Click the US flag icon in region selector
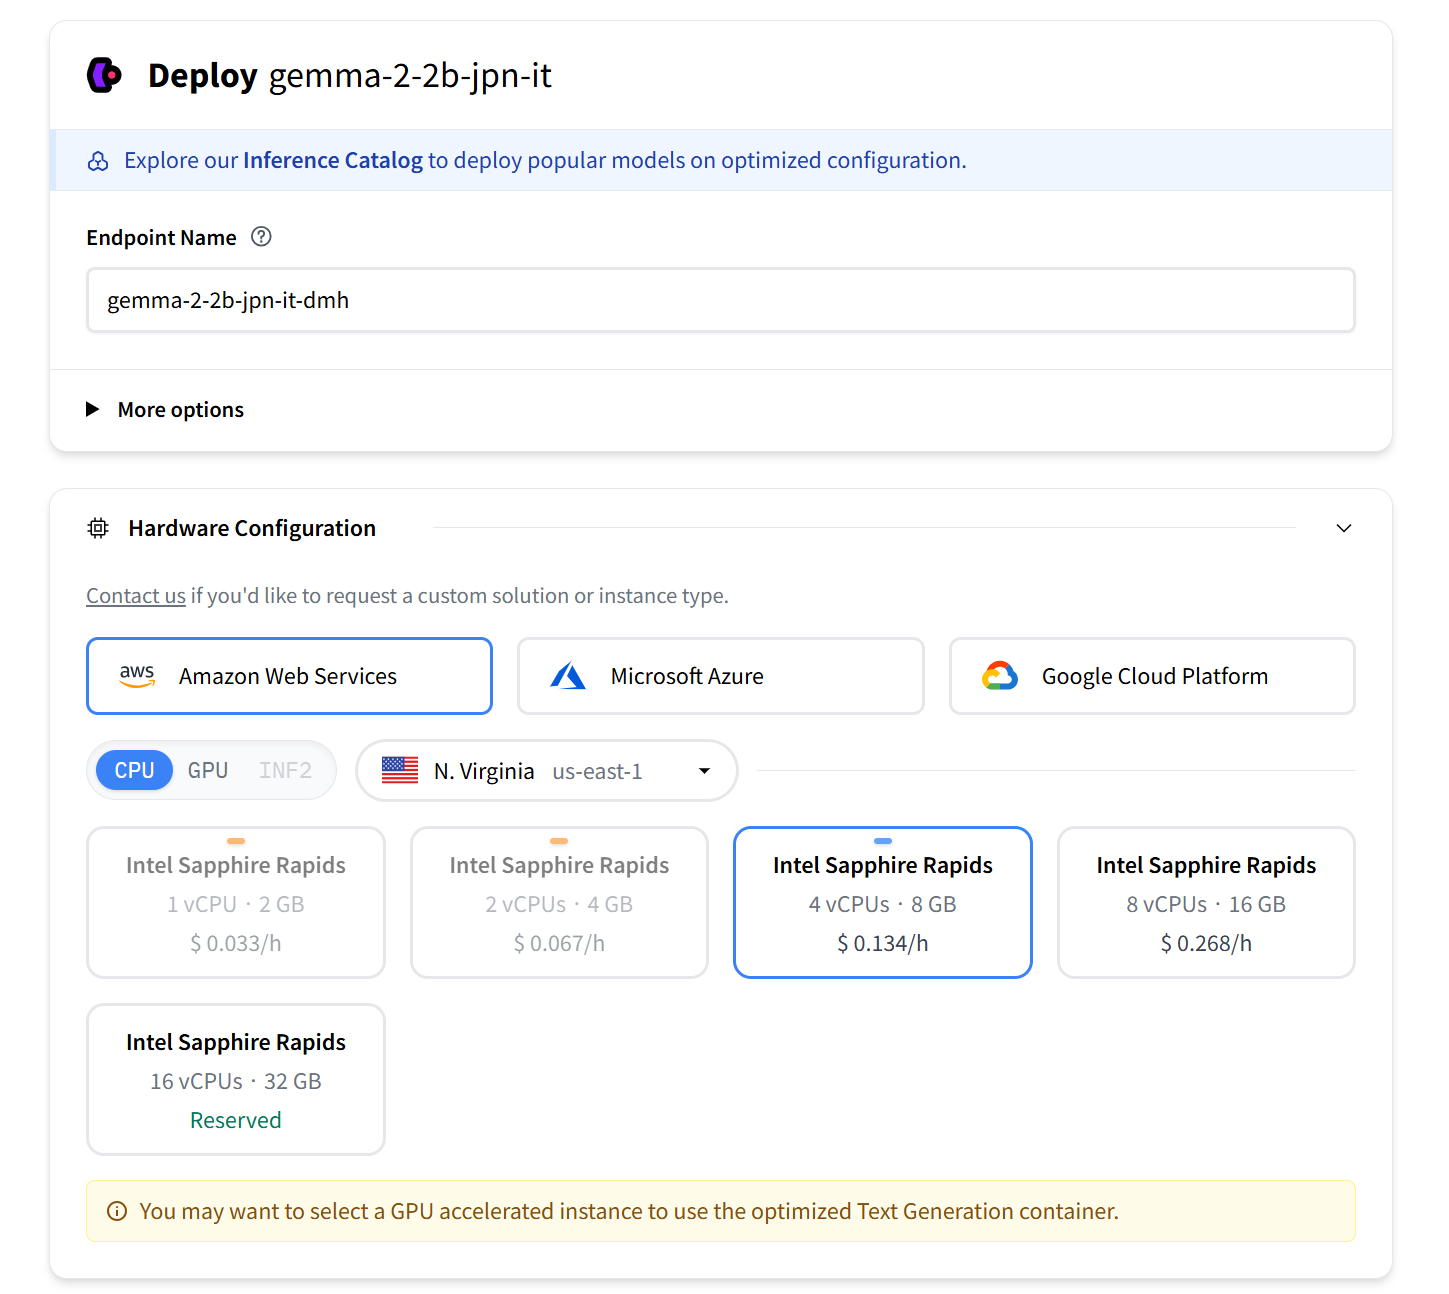1449x1294 pixels. (x=400, y=770)
